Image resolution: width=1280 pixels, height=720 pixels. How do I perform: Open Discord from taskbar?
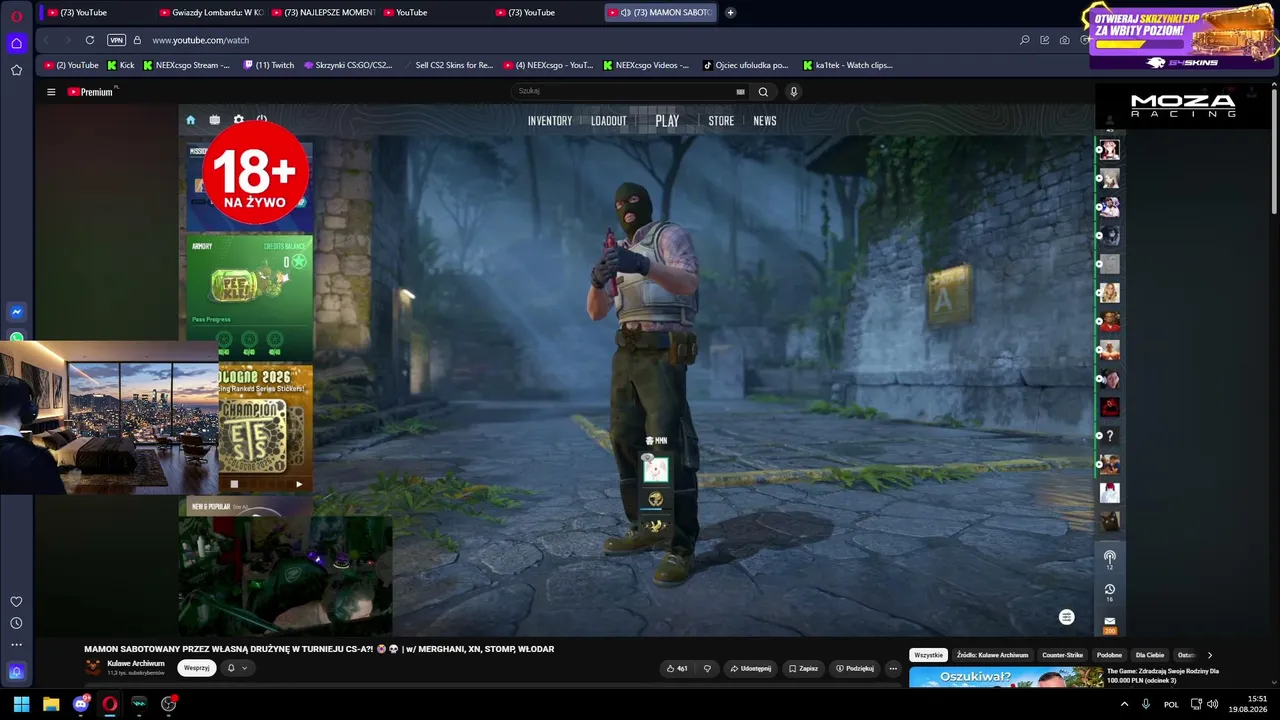81,704
